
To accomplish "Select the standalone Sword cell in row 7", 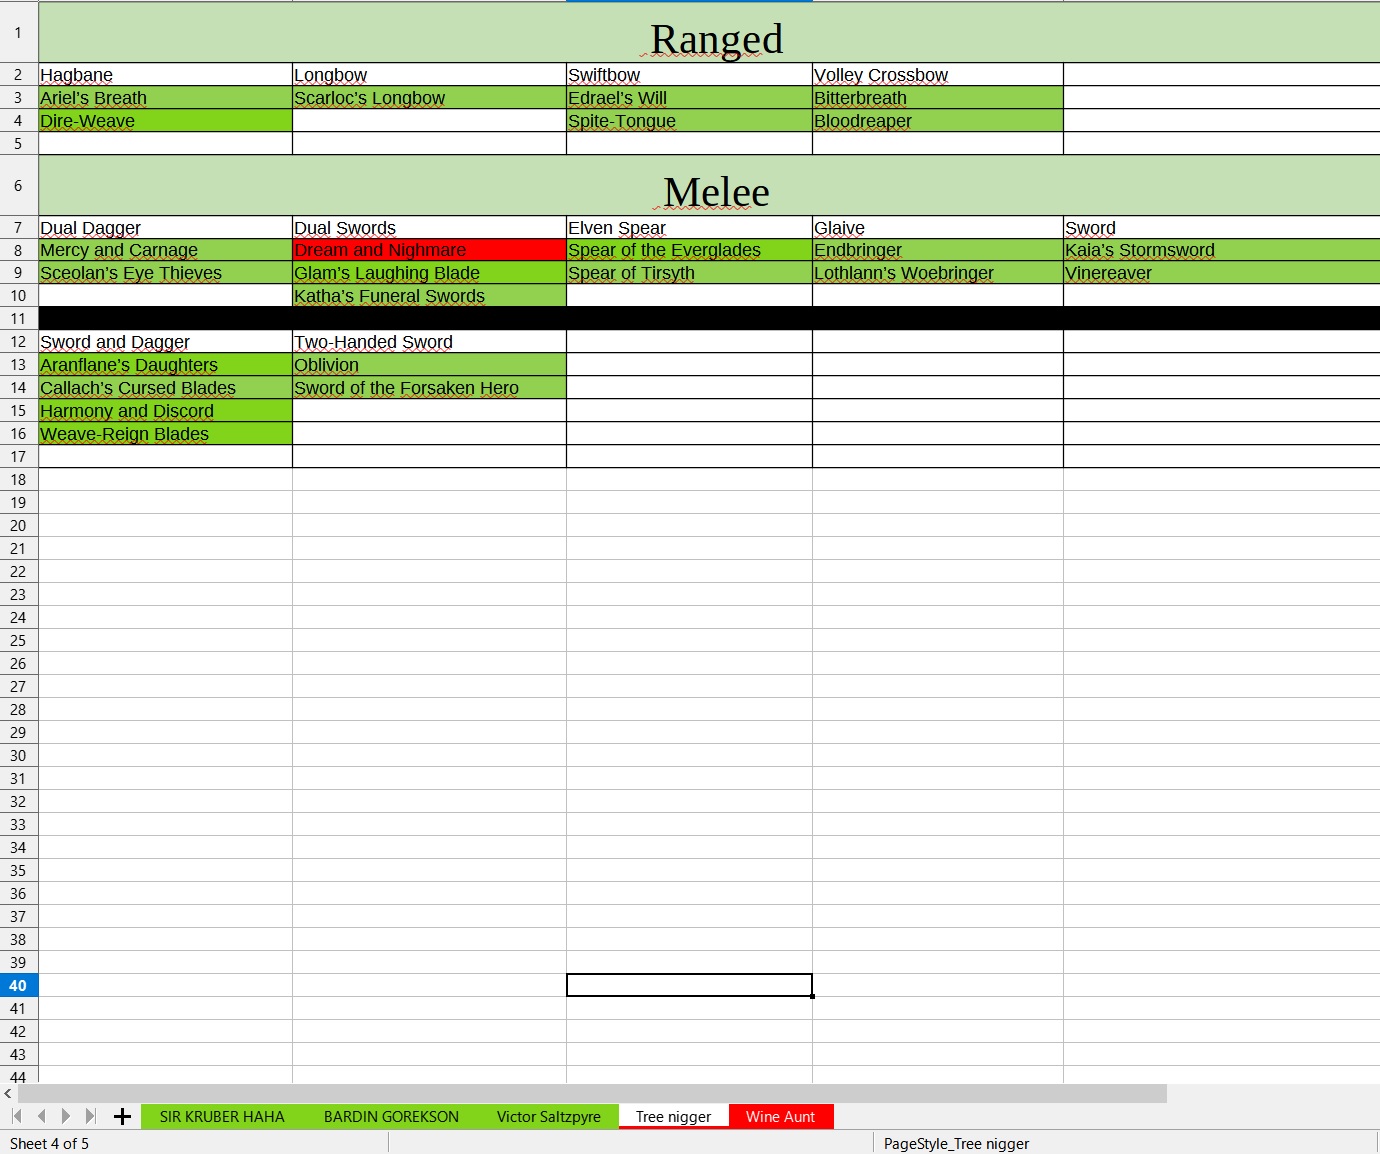I will click(x=1222, y=228).
